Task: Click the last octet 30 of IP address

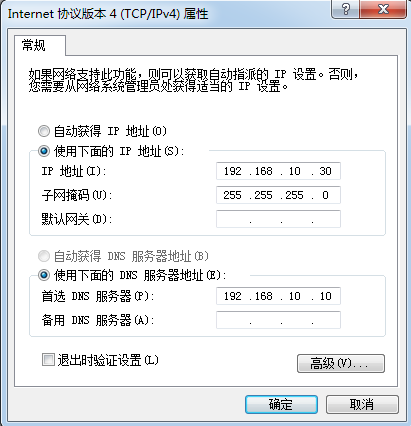Action: tap(325, 171)
